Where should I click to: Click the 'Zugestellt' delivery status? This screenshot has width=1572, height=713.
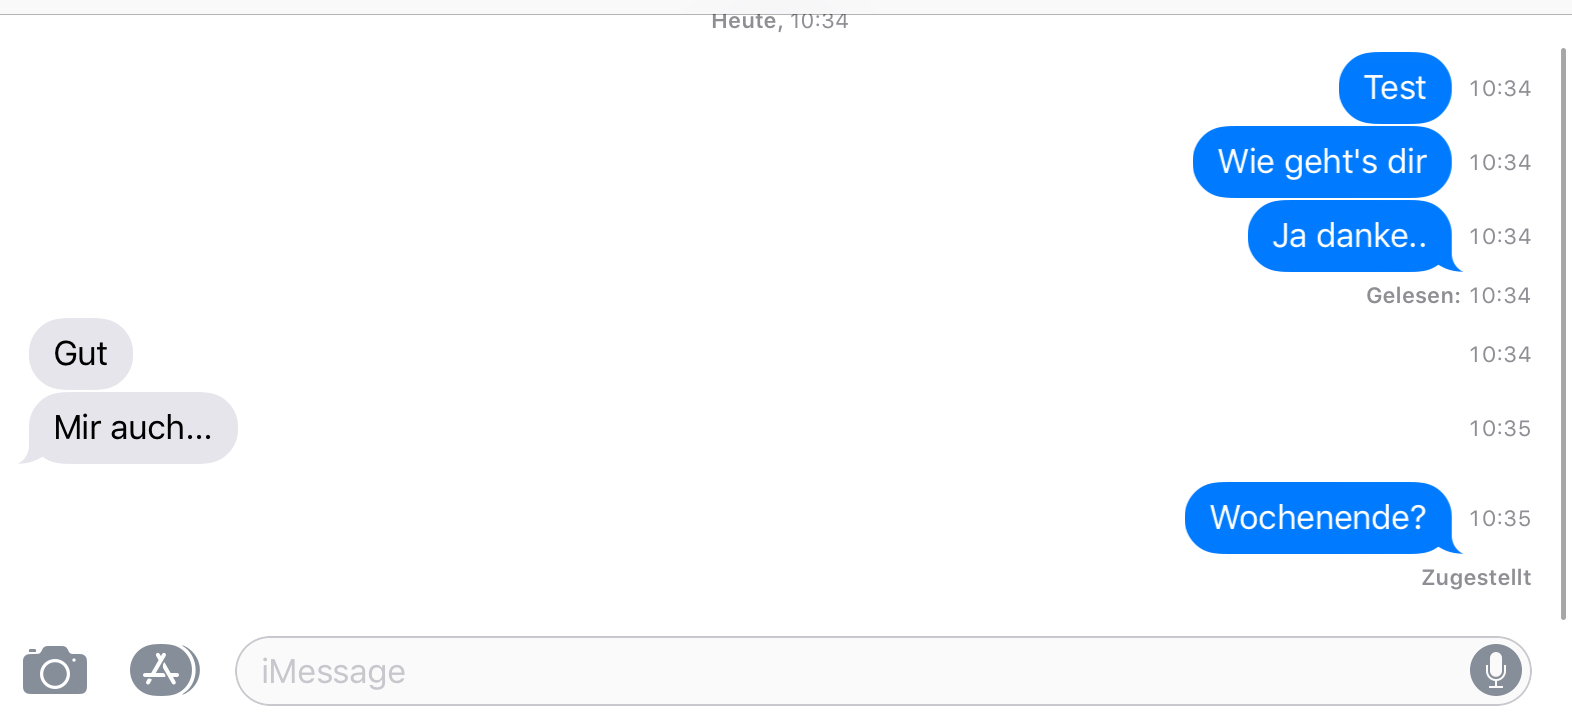pos(1476,577)
